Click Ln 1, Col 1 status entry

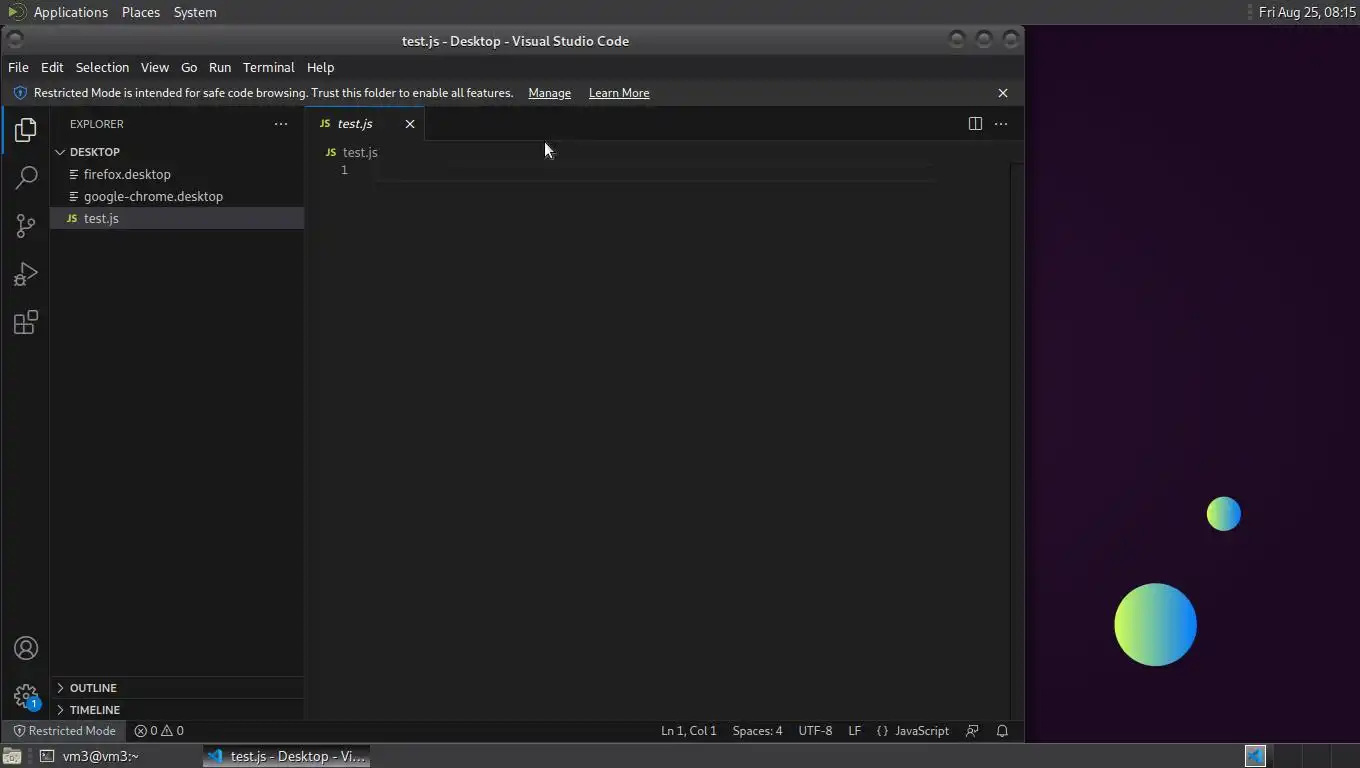click(x=688, y=731)
